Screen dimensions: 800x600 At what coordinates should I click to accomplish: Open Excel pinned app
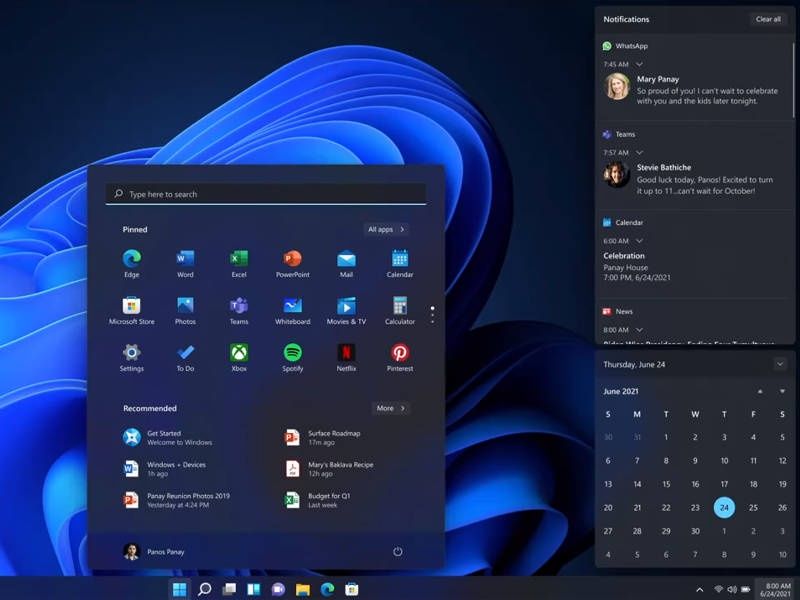click(x=239, y=263)
